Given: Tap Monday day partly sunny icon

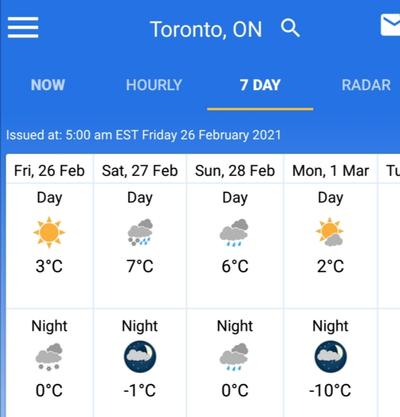Looking at the screenshot, I should click(330, 232).
